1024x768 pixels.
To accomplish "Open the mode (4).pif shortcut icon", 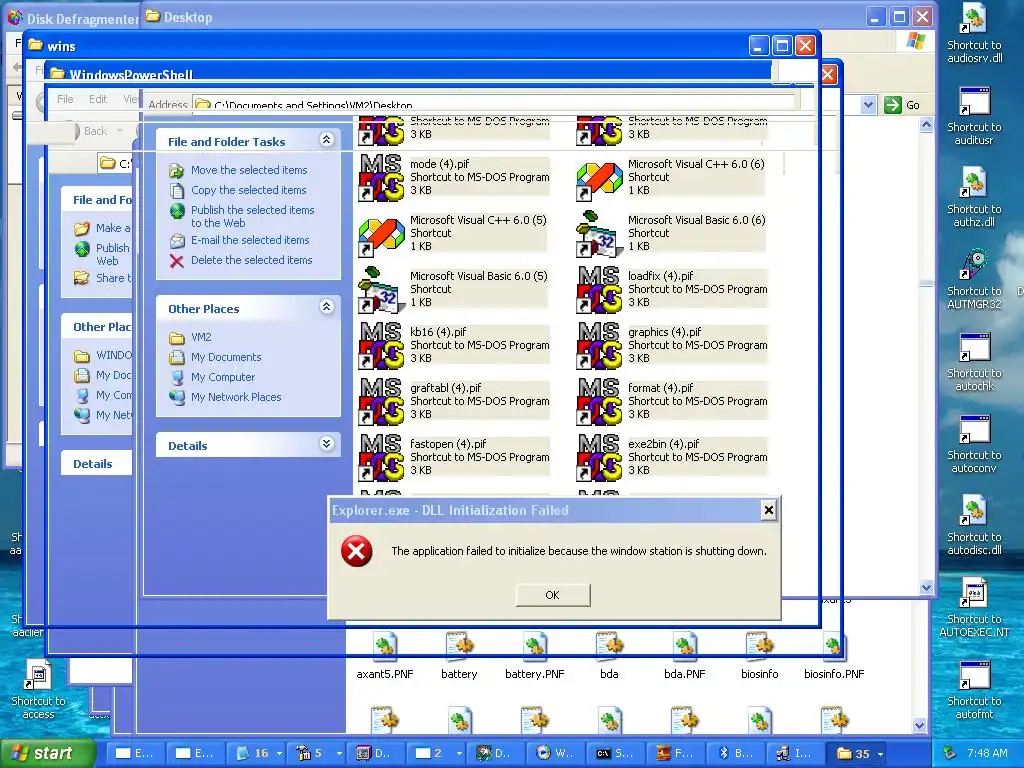I will (x=381, y=176).
